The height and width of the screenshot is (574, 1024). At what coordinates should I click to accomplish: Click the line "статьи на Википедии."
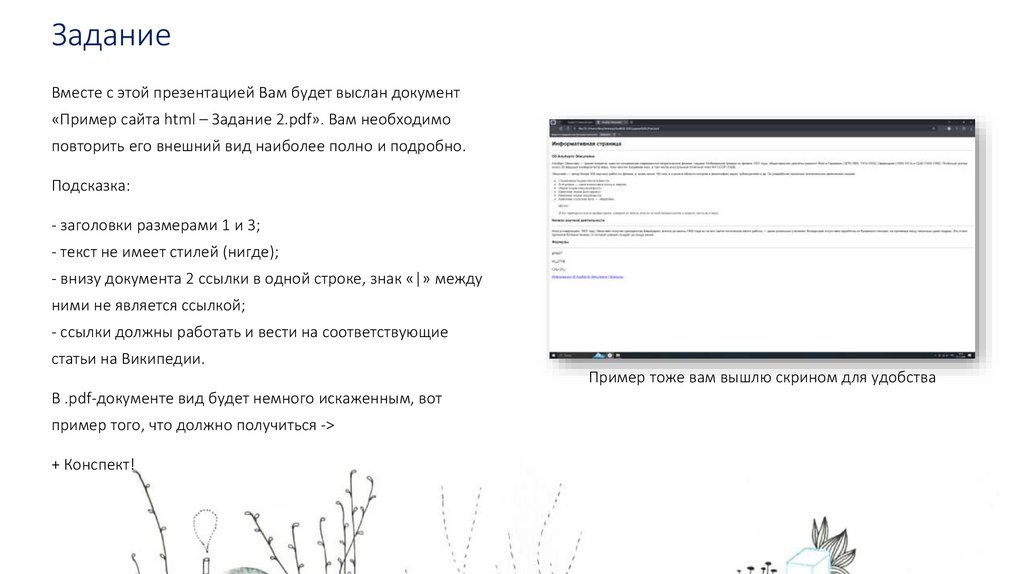click(128, 359)
